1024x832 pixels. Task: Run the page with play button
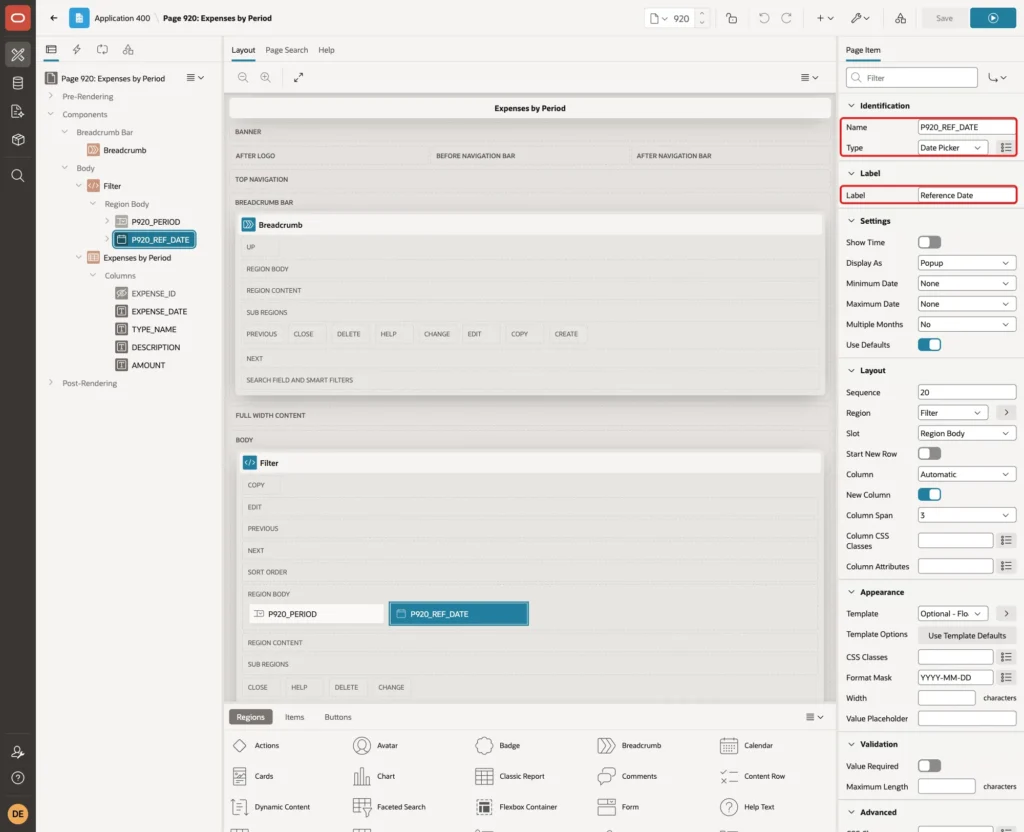pos(993,18)
